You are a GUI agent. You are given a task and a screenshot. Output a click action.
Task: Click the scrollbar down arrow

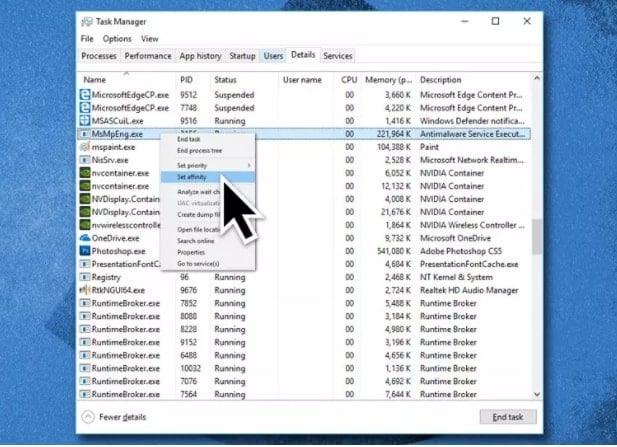click(x=537, y=394)
